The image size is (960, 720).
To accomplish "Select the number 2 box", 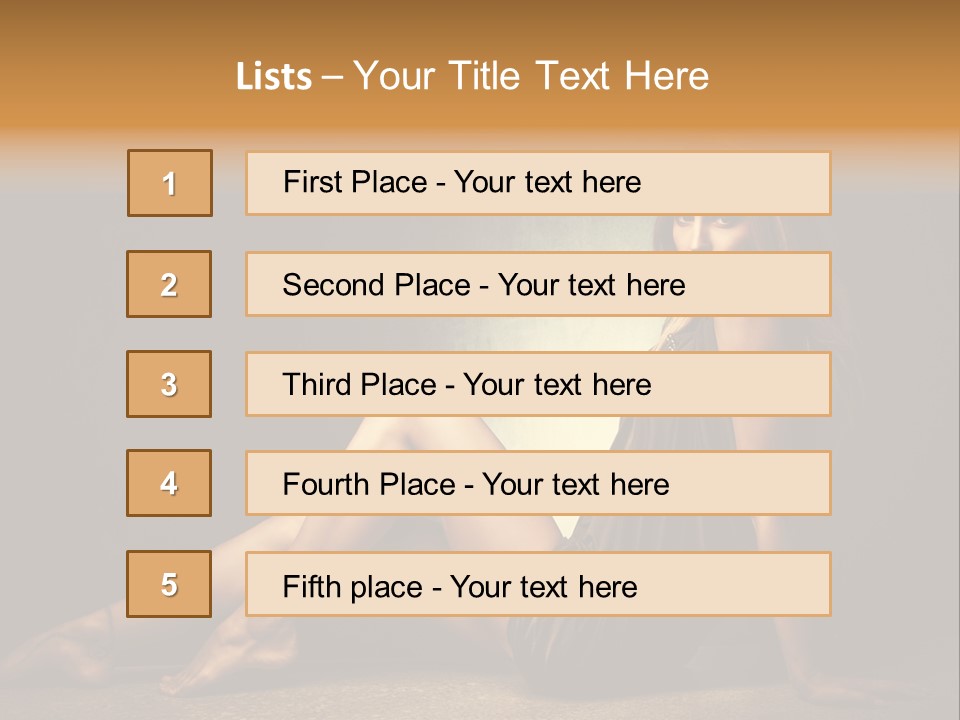I will [169, 284].
